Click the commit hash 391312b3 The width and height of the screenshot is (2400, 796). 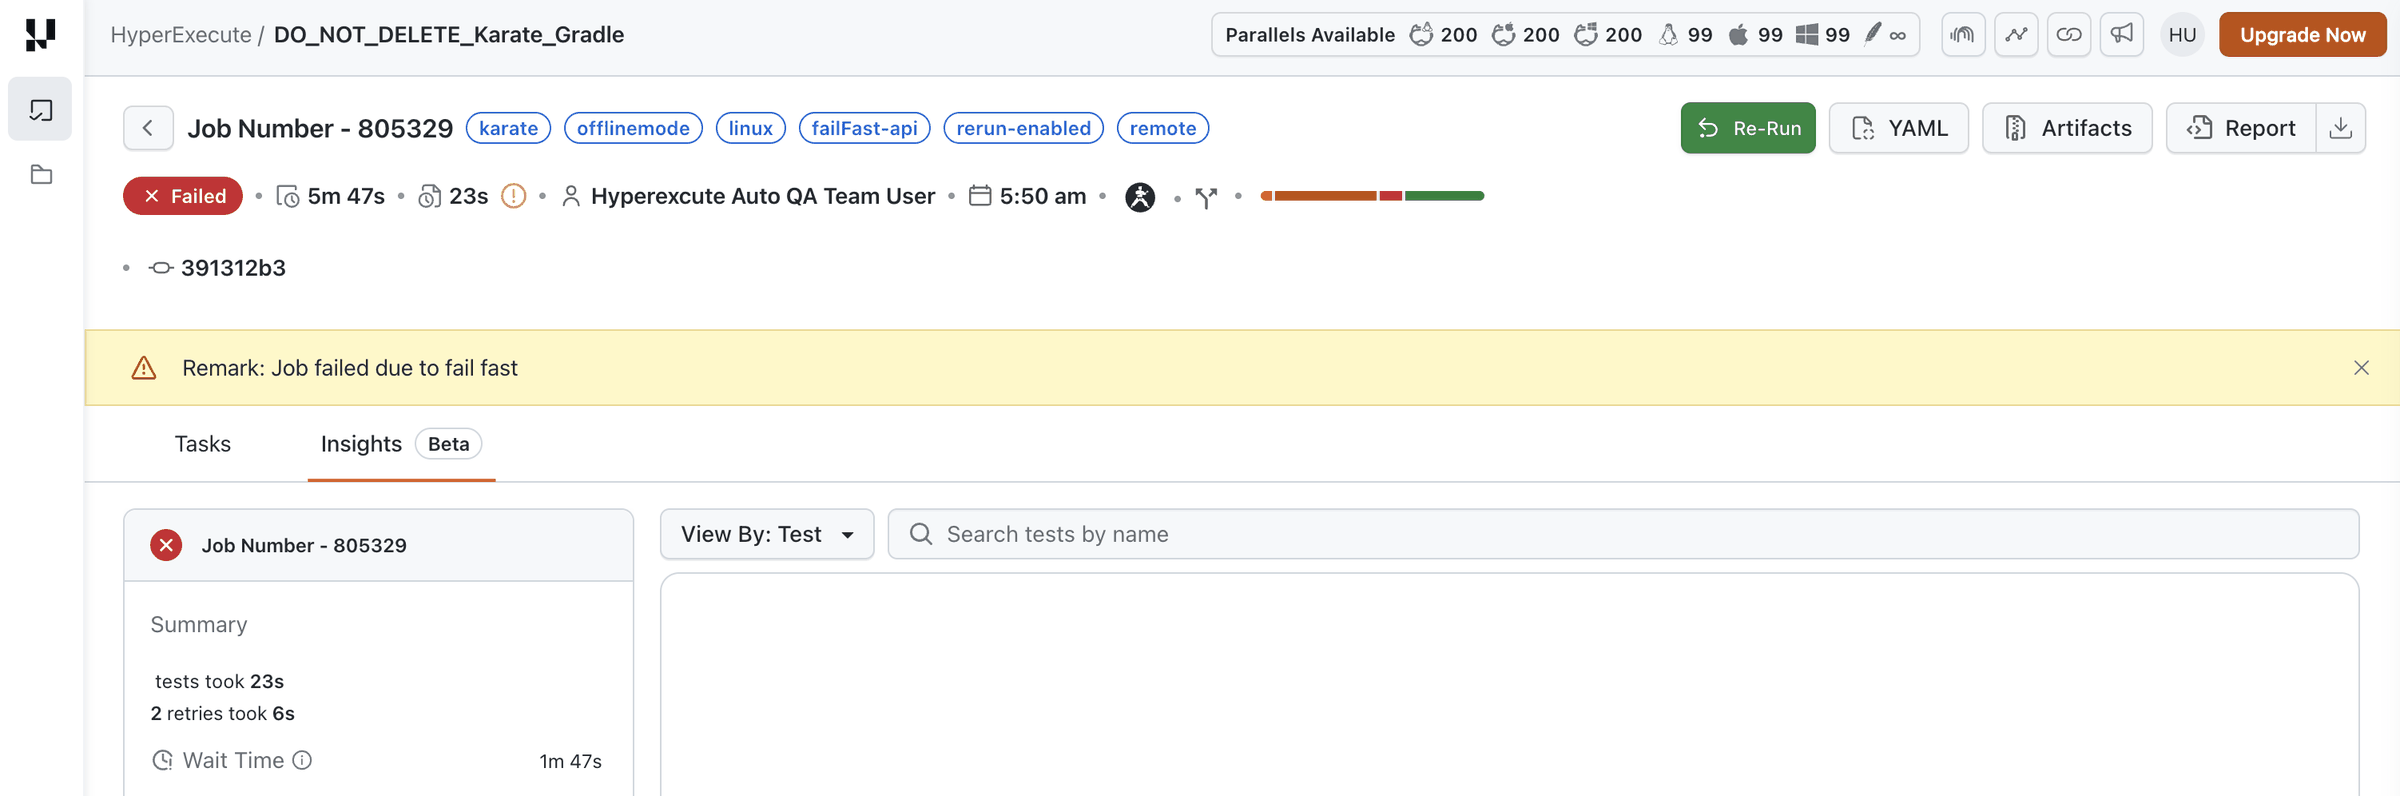(233, 268)
